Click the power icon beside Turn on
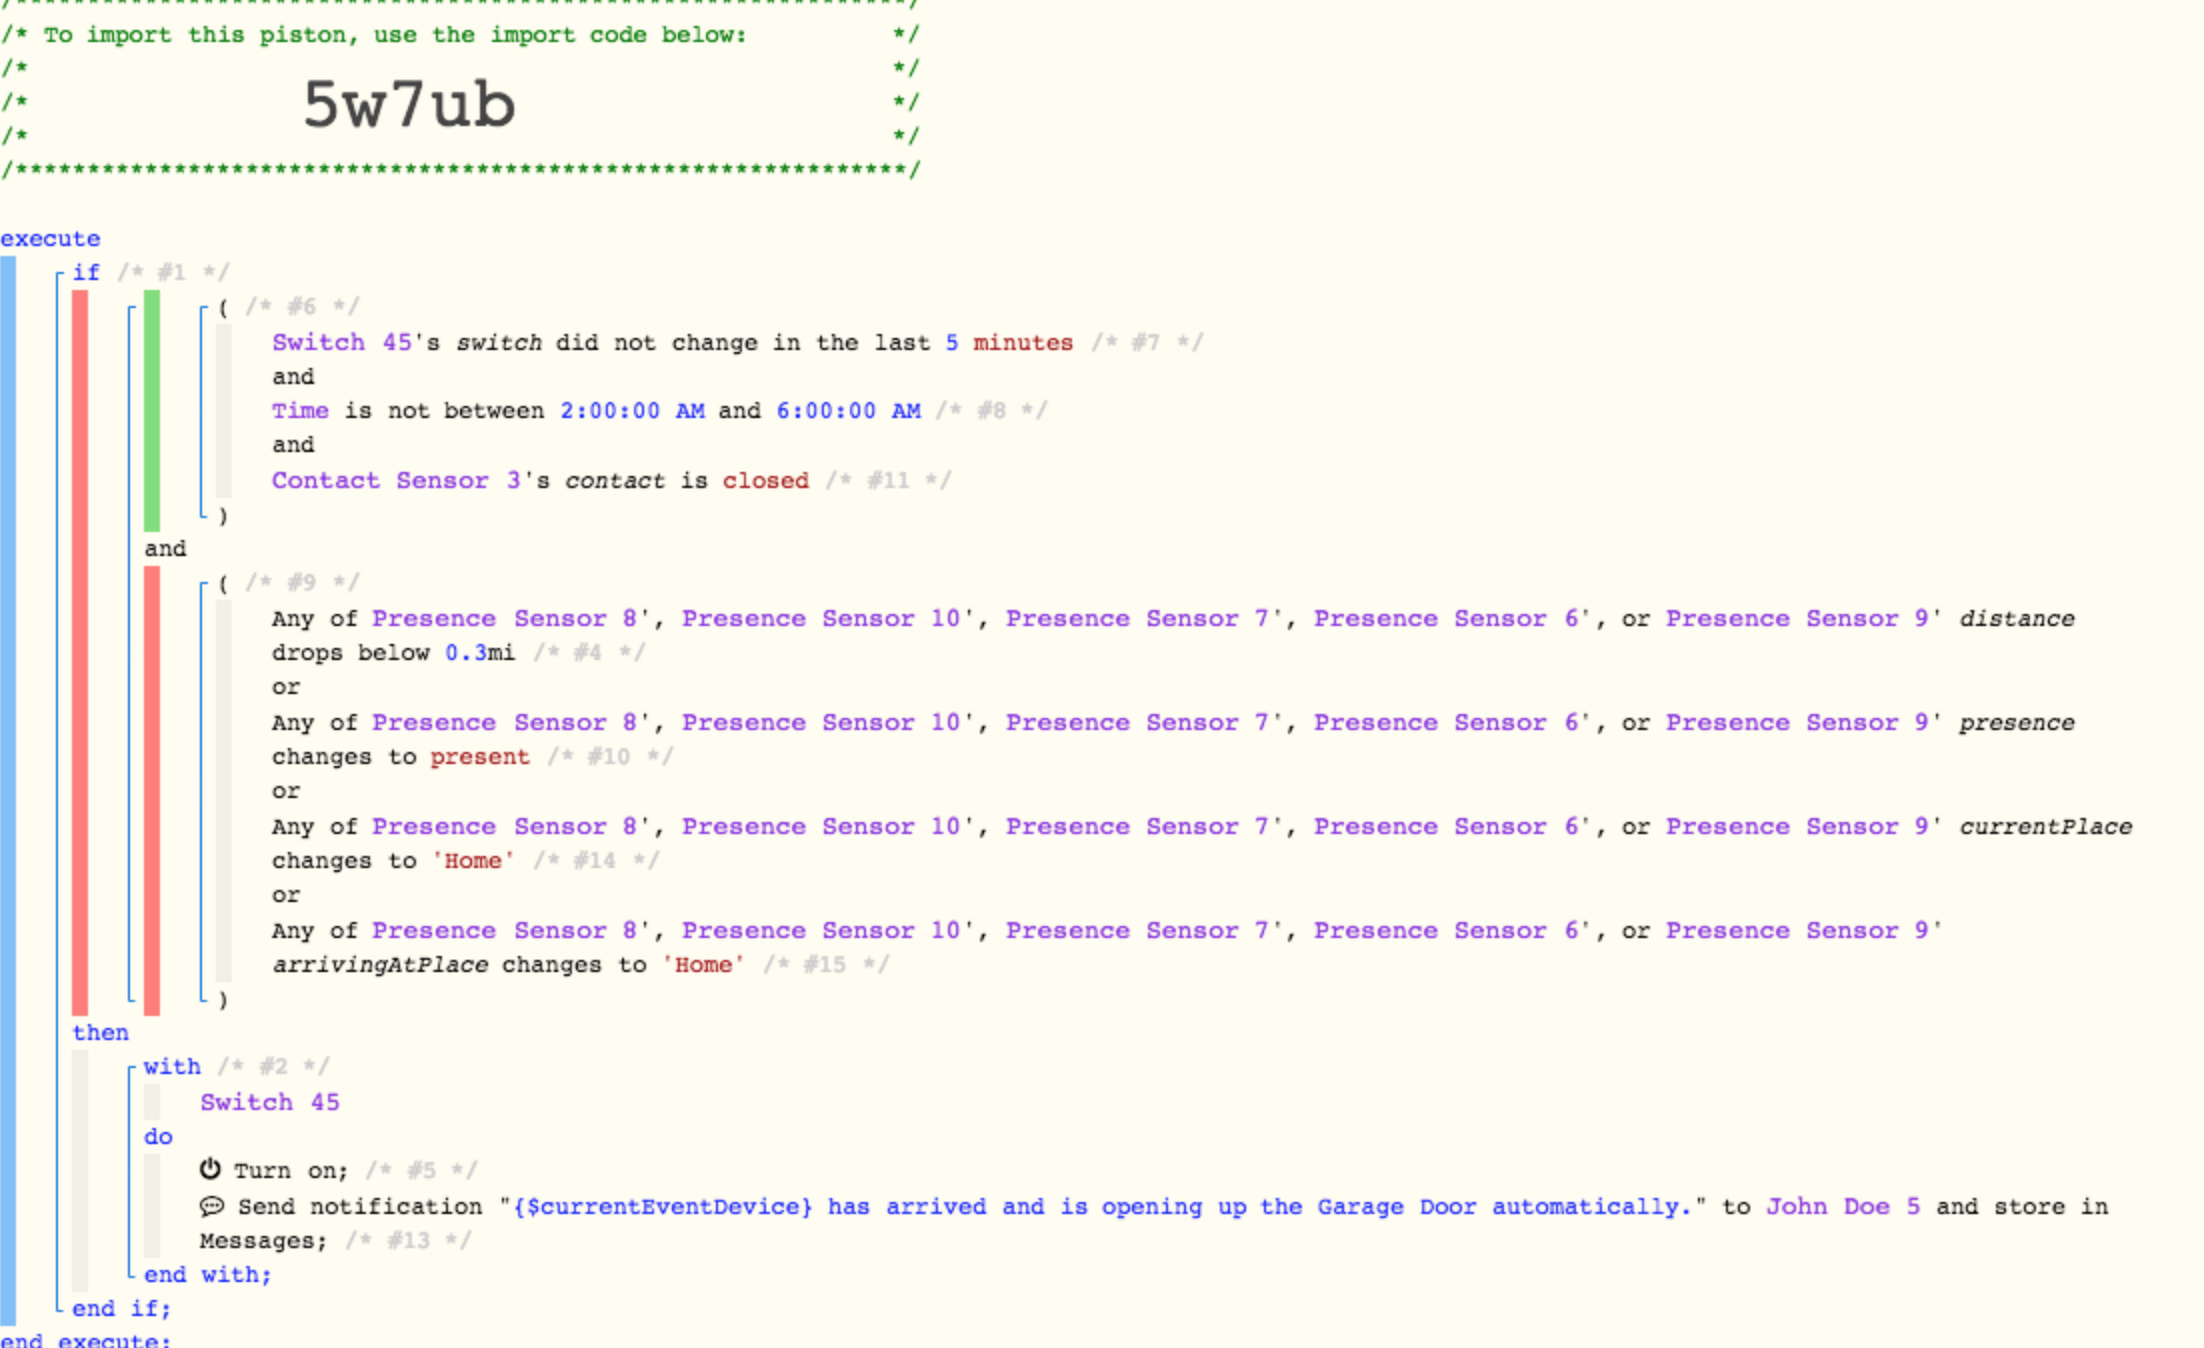 (x=210, y=1168)
